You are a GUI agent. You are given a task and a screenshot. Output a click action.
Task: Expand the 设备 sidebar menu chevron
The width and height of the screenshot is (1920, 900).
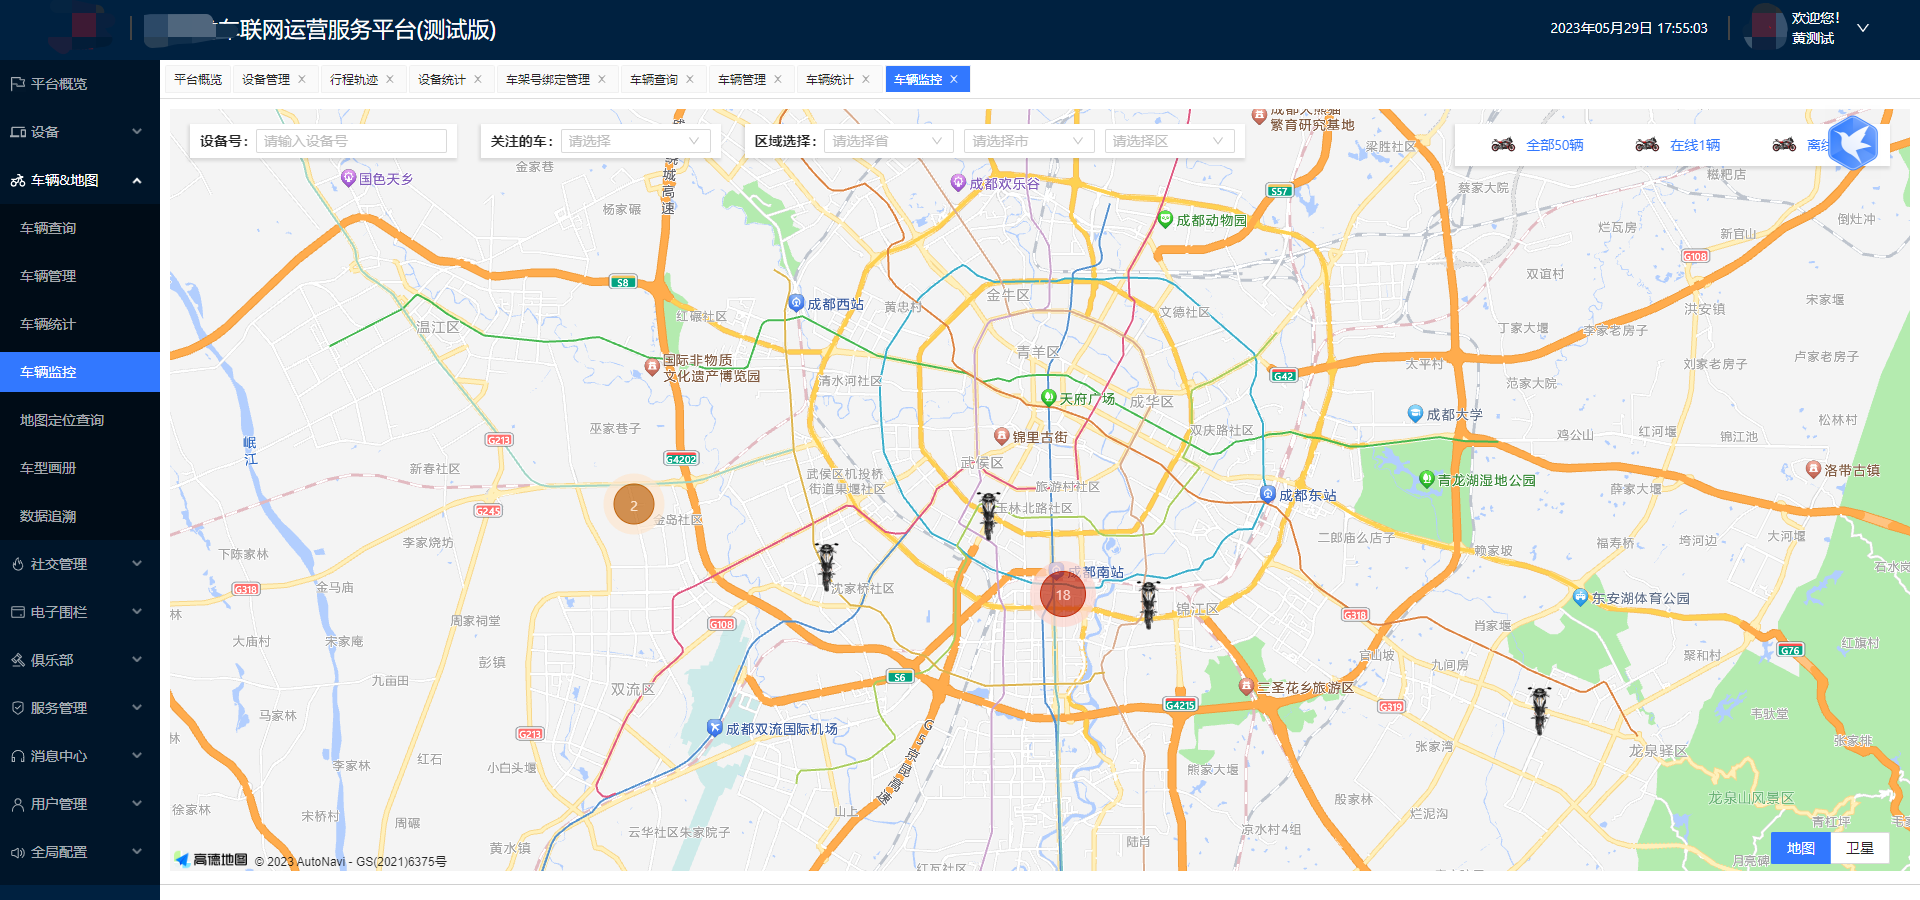tap(137, 132)
